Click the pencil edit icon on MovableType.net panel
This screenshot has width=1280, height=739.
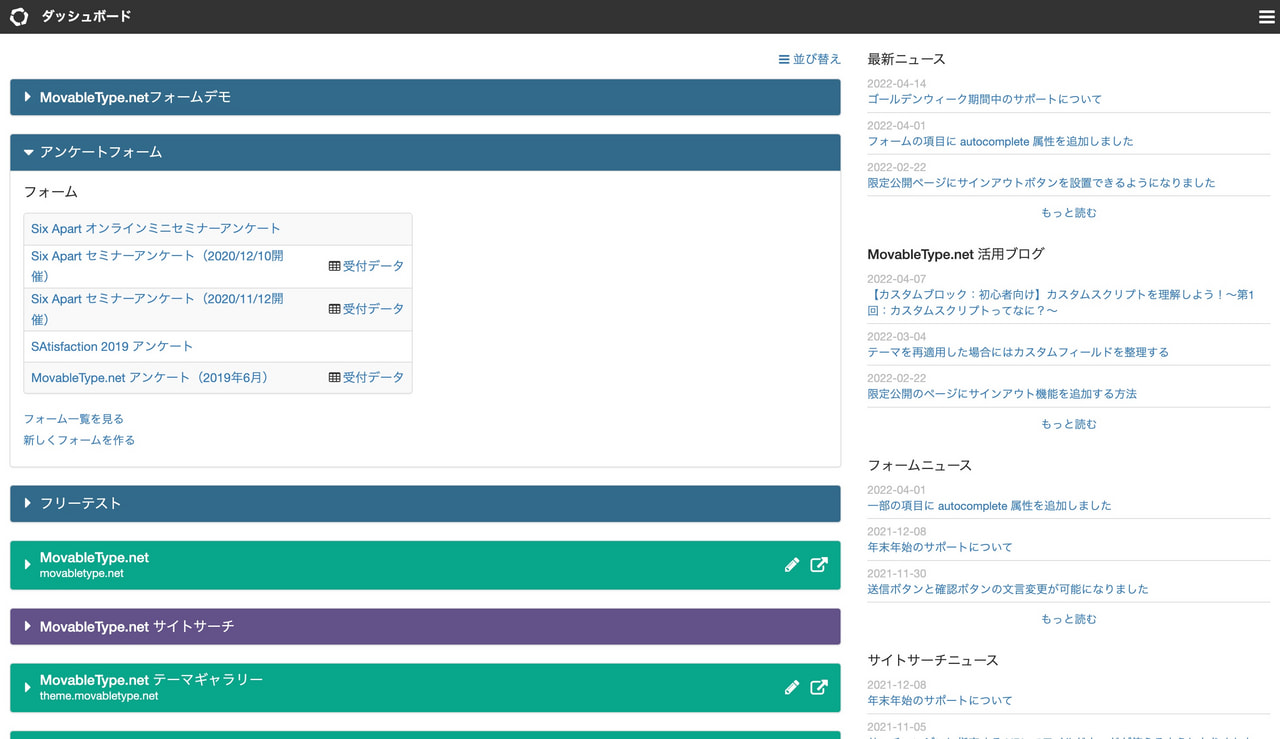[x=791, y=565]
